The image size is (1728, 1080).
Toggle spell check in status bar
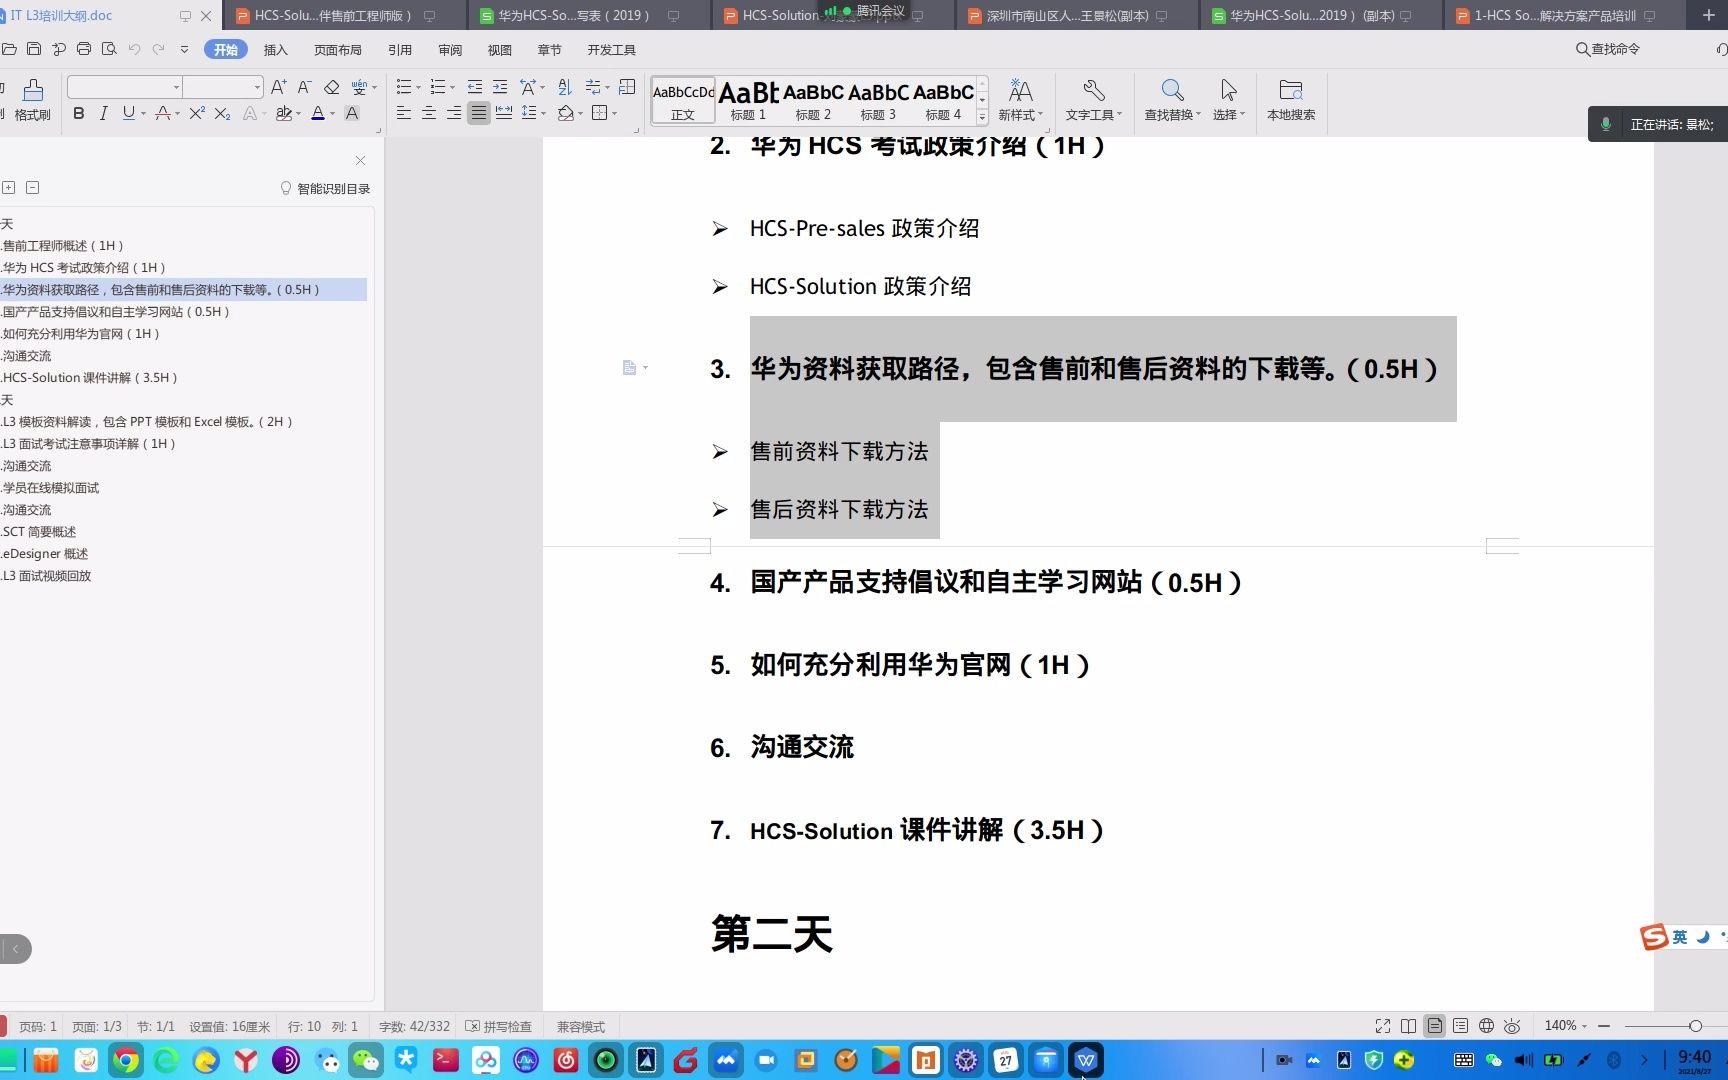click(x=499, y=1026)
